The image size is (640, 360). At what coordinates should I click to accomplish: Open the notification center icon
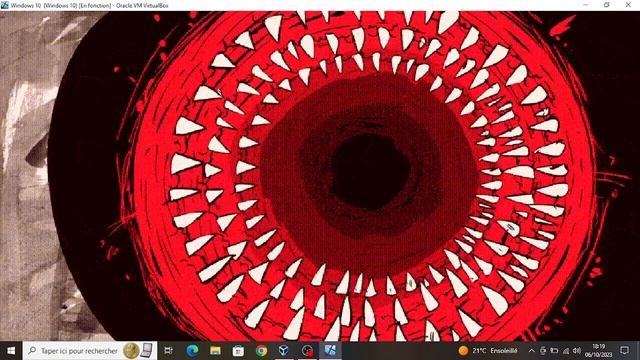(x=624, y=351)
